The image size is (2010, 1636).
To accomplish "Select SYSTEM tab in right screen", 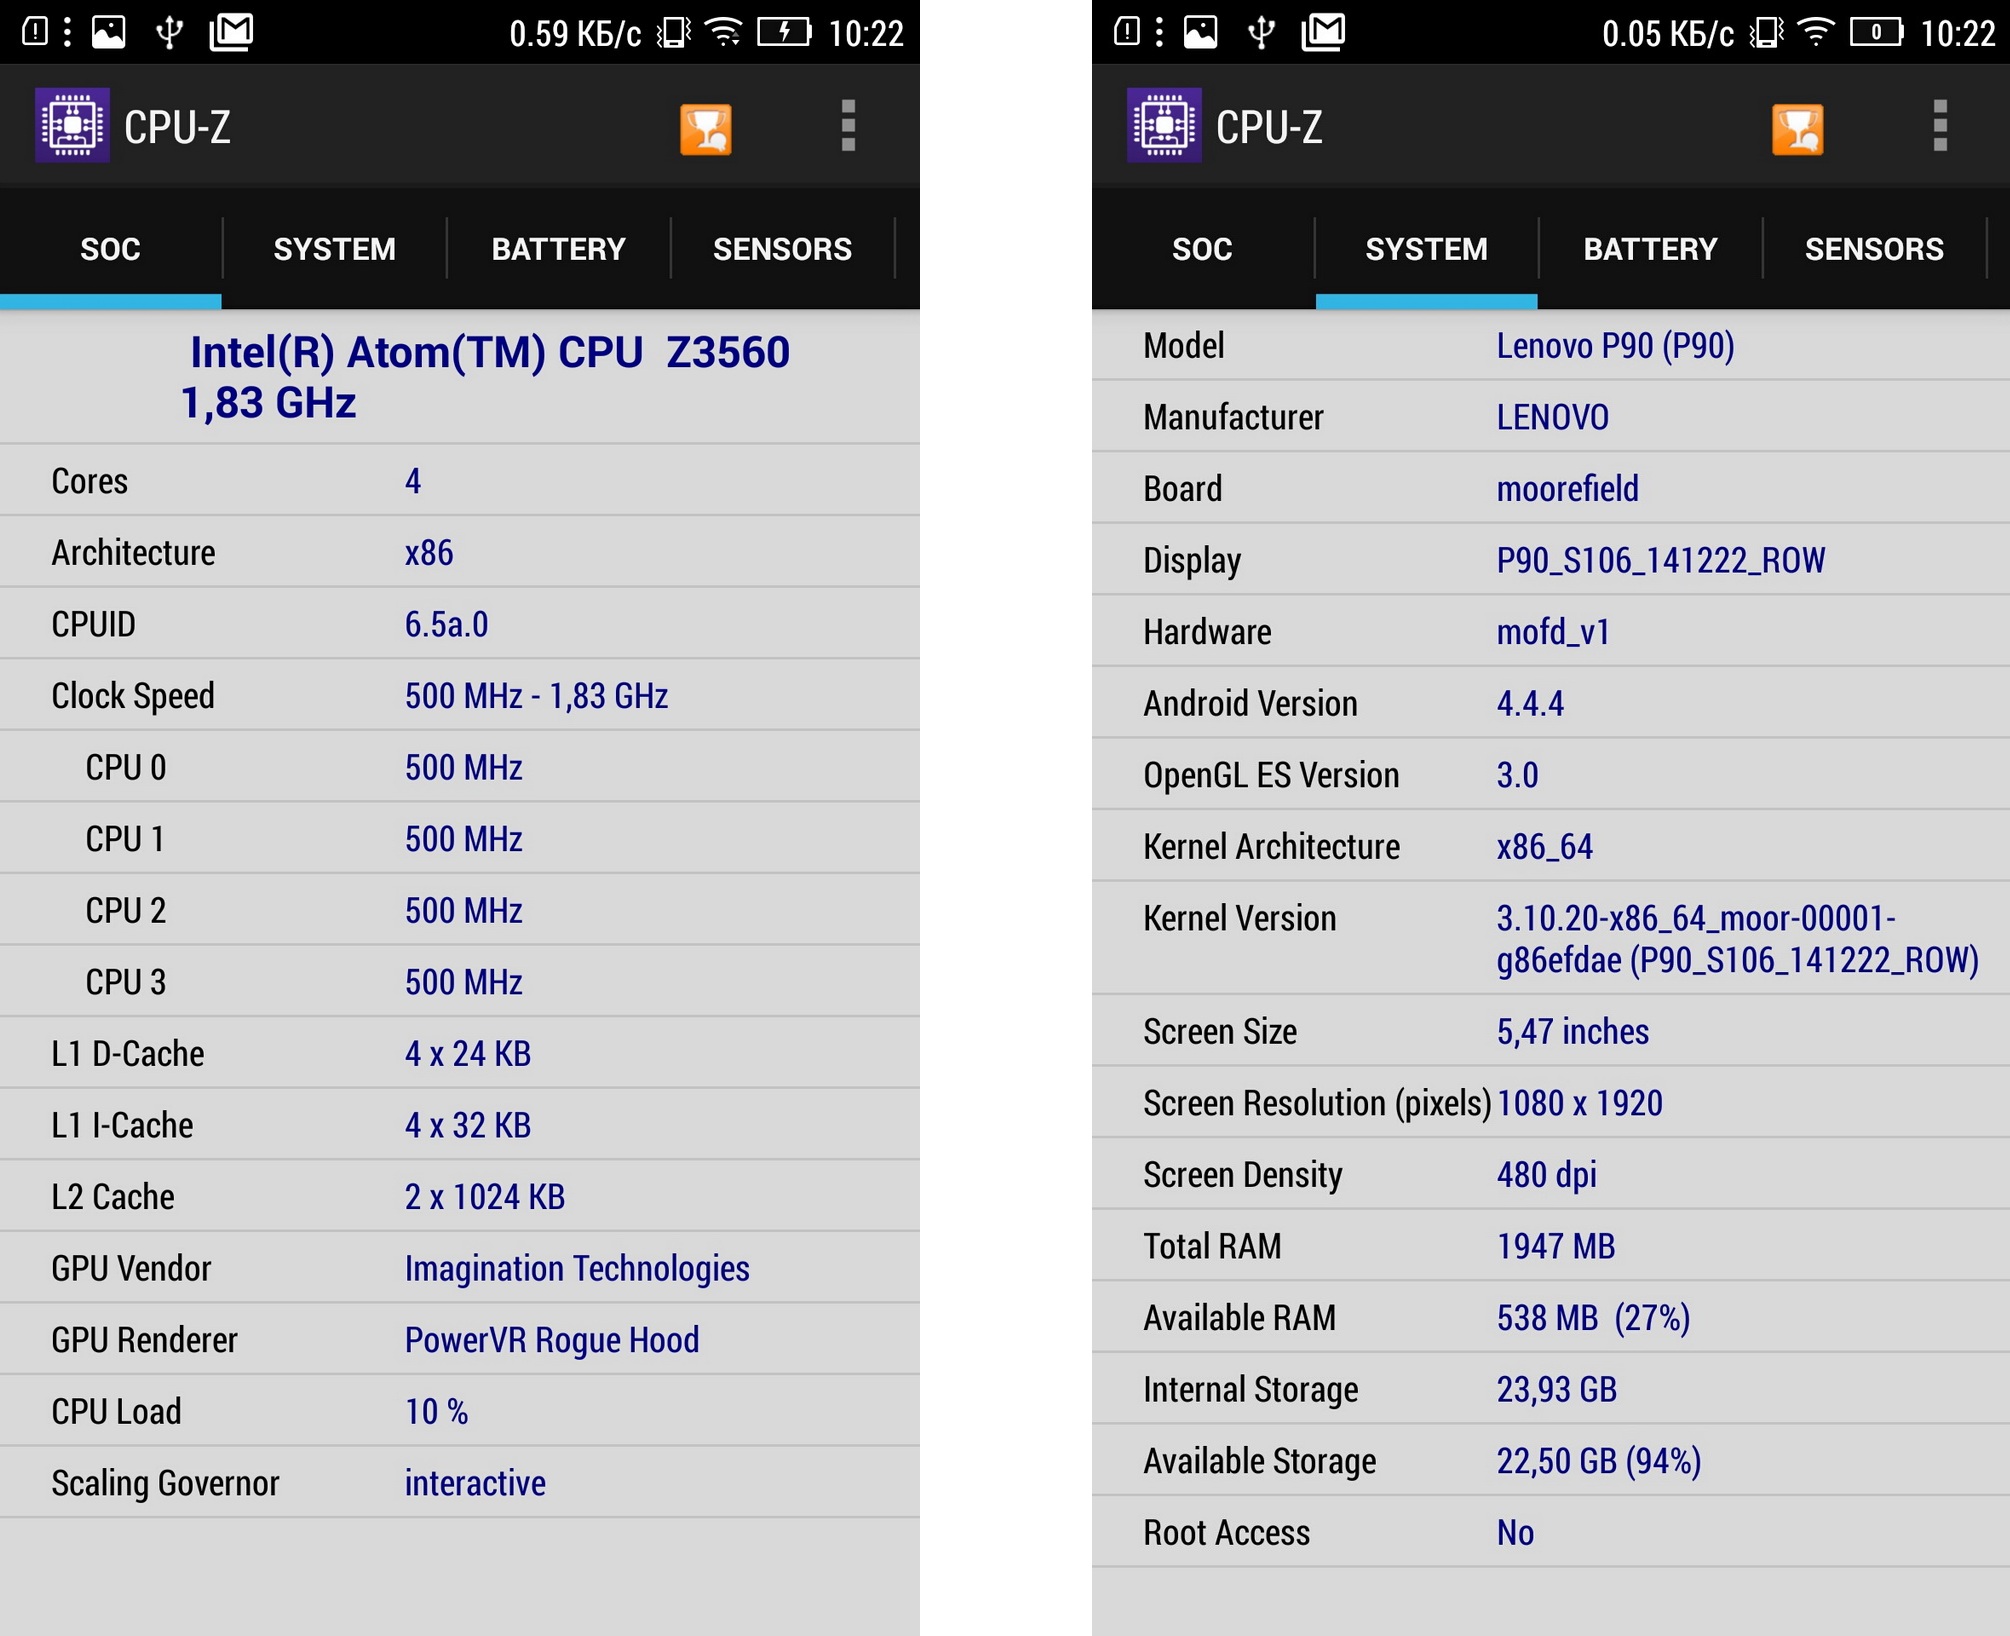I will pos(1426,249).
